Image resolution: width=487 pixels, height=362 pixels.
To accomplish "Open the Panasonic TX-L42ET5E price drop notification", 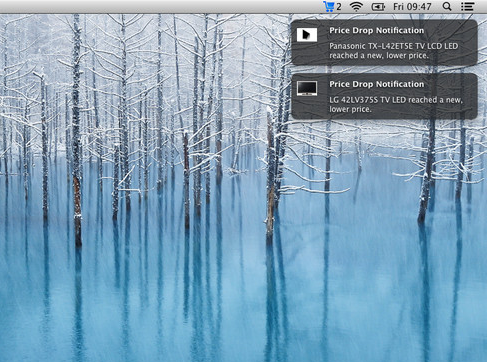I will click(x=384, y=42).
